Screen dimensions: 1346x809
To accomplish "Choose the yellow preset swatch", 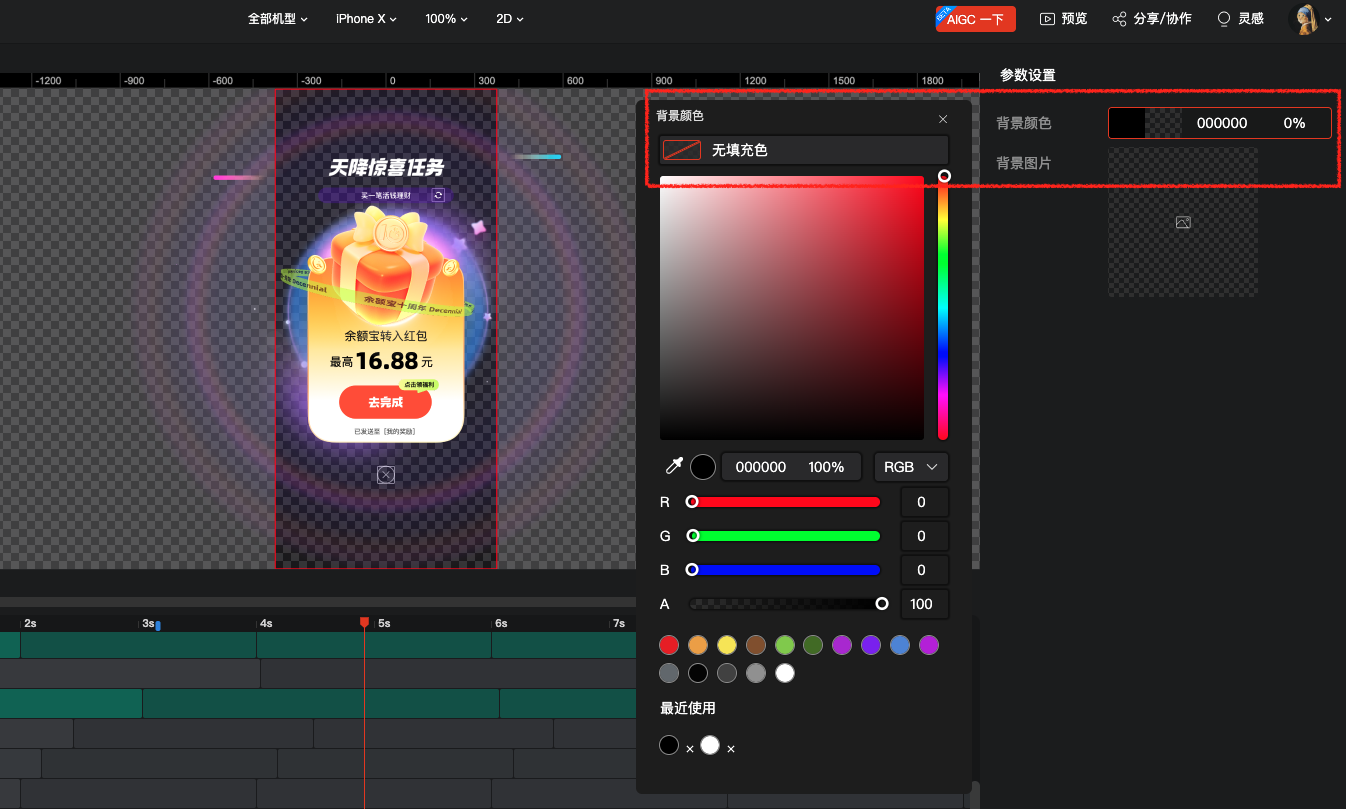I will tap(727, 645).
